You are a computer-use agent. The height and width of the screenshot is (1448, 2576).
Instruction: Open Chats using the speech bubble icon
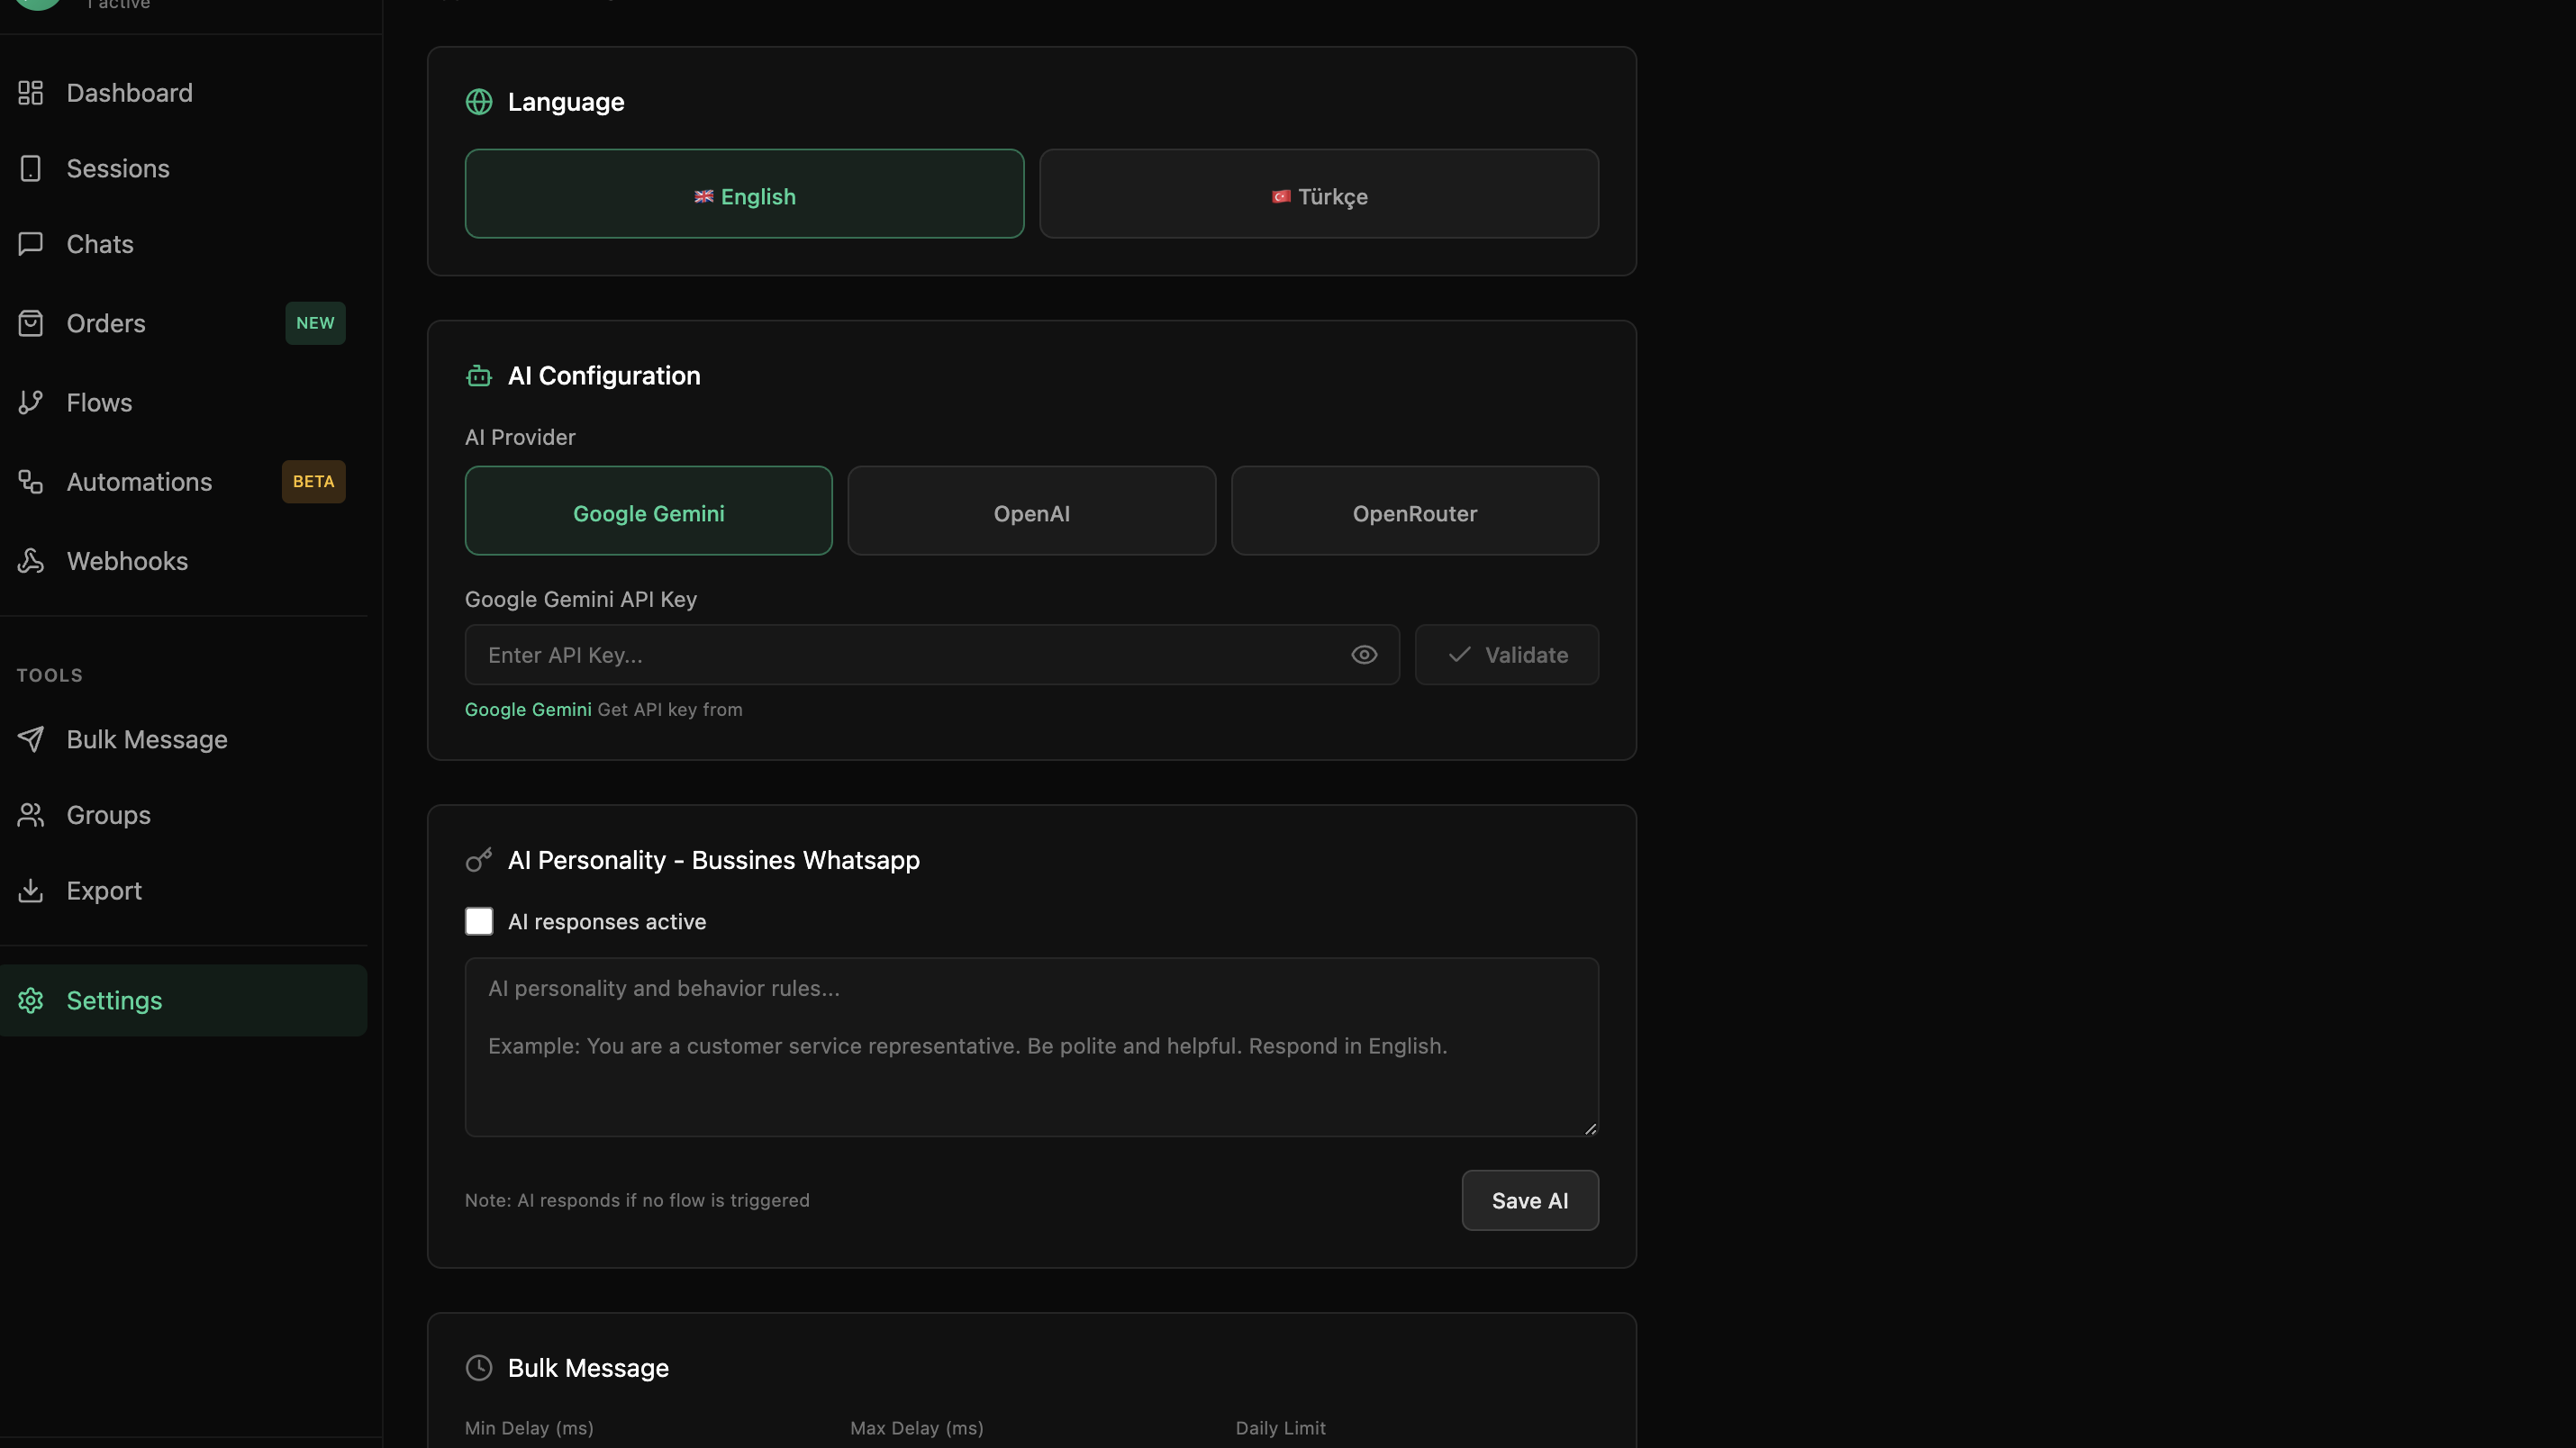click(x=30, y=243)
